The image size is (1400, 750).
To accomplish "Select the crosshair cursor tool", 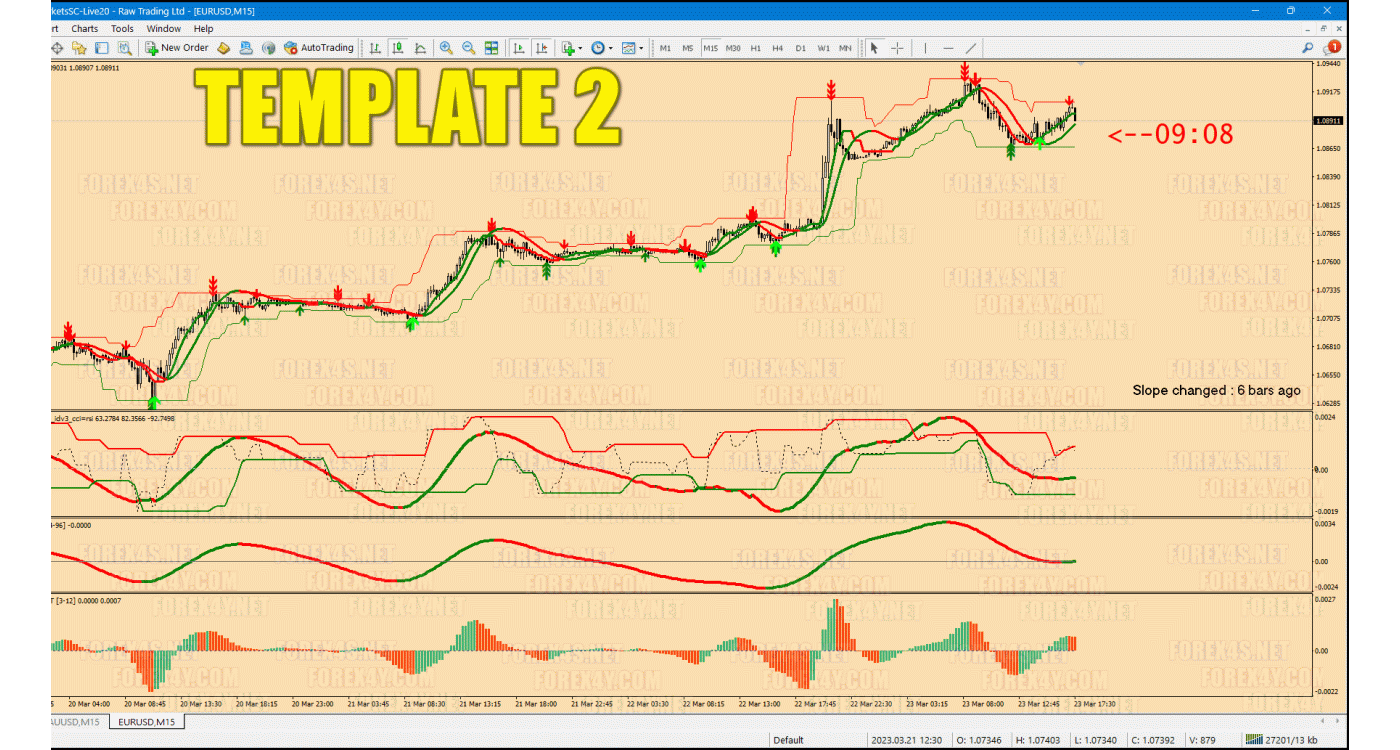I will pos(897,47).
